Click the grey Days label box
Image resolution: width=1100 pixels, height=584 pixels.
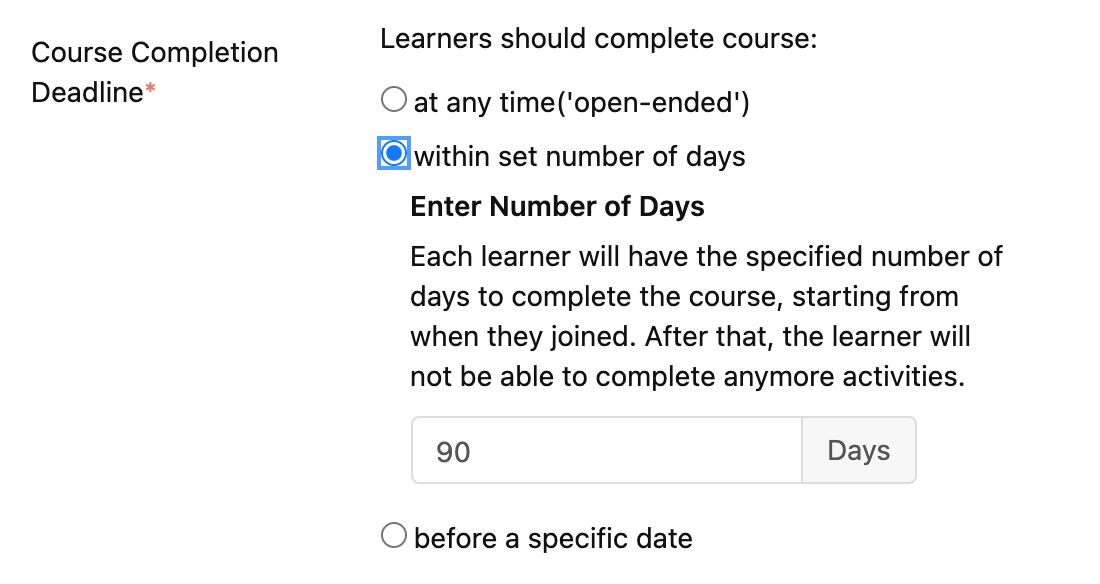pos(858,450)
